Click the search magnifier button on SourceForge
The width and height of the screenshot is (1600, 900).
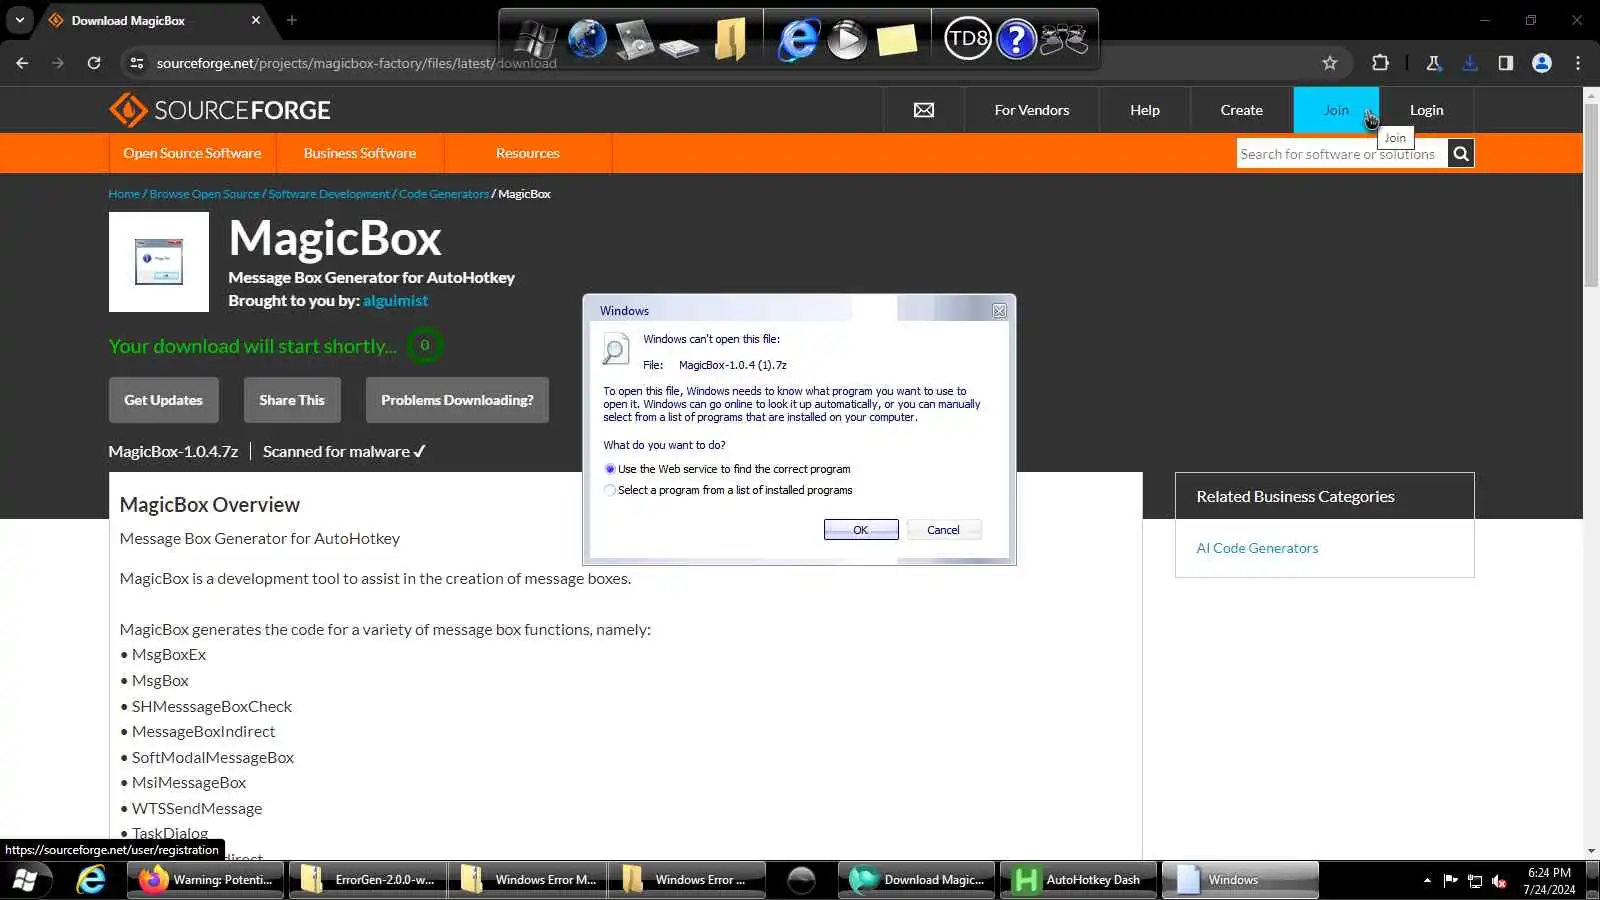tap(1461, 154)
